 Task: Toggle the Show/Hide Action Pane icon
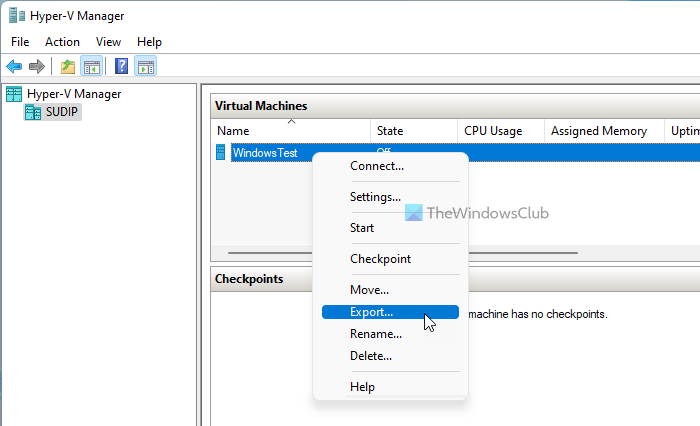coord(146,67)
